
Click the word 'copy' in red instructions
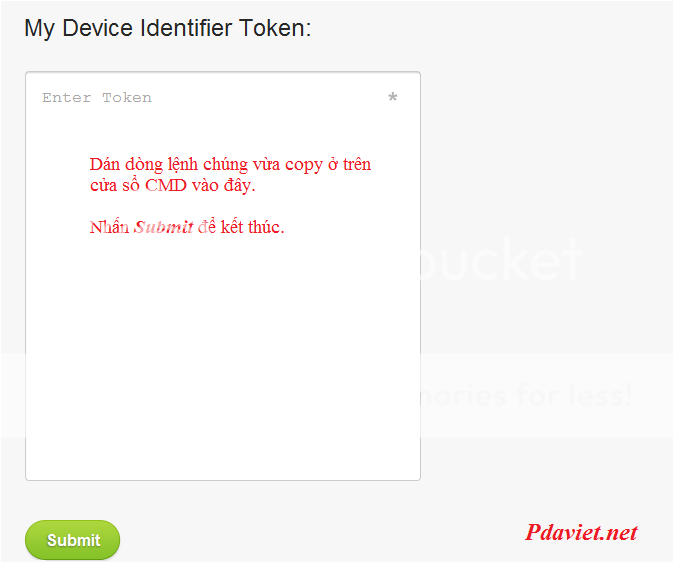point(304,165)
